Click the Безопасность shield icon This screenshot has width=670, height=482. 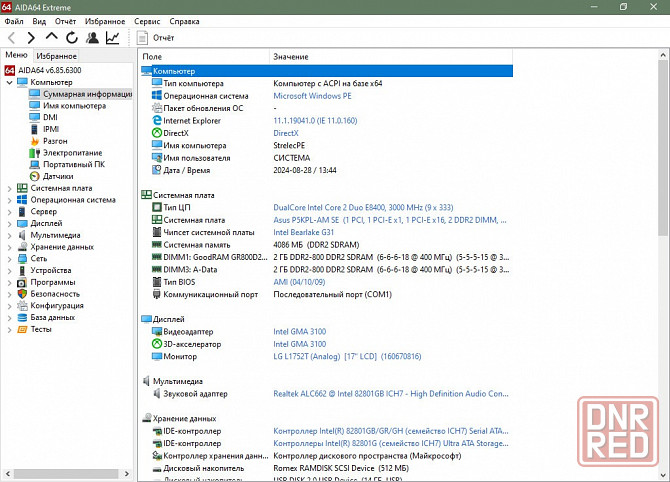[22, 294]
